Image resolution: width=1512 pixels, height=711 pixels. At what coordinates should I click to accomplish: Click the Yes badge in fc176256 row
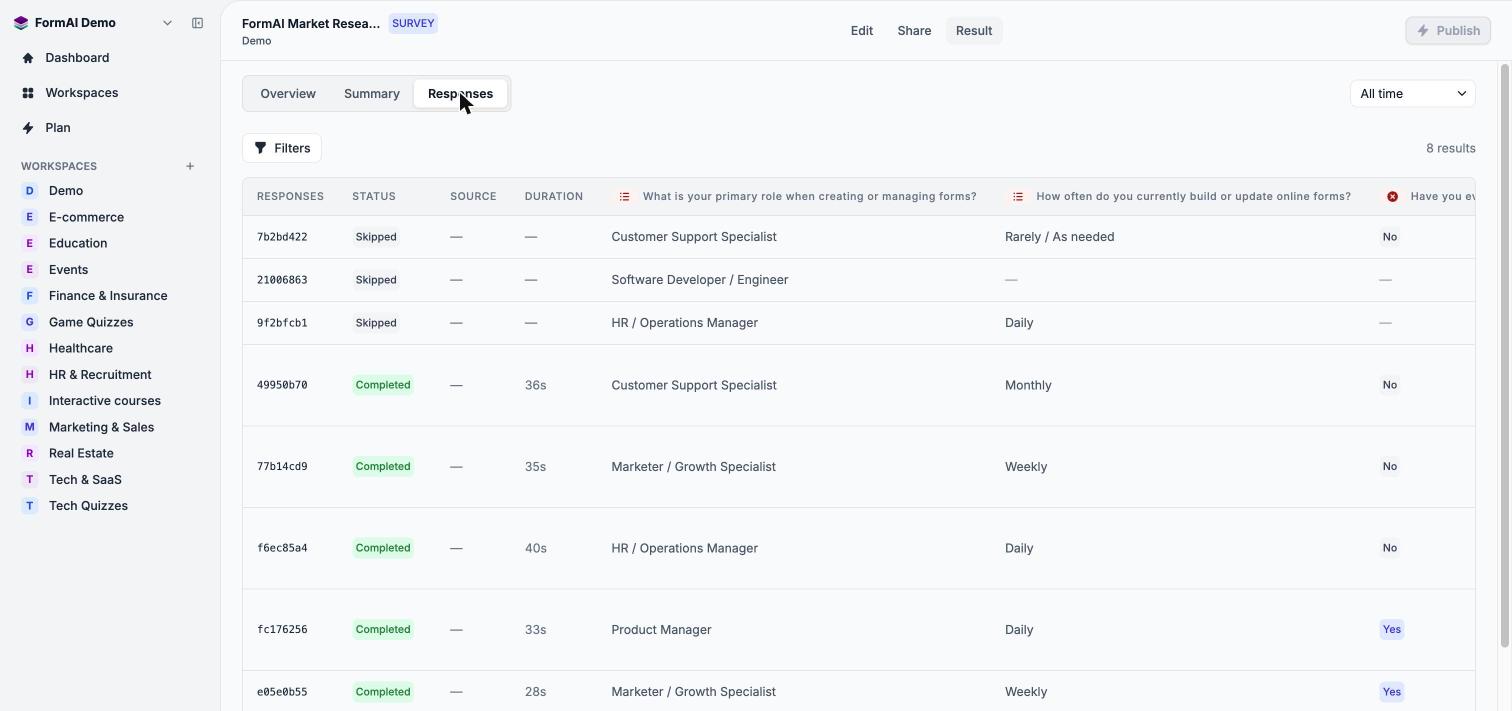pyautogui.click(x=1391, y=630)
